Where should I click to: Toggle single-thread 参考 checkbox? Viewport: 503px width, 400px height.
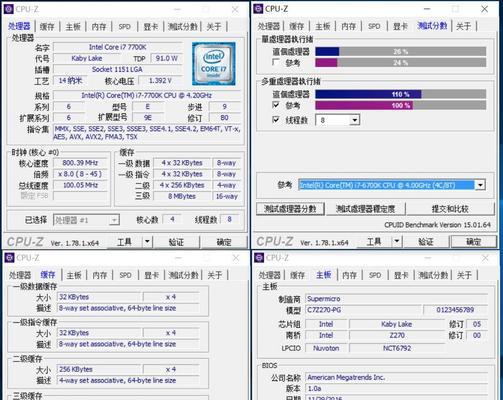pyautogui.click(x=276, y=62)
